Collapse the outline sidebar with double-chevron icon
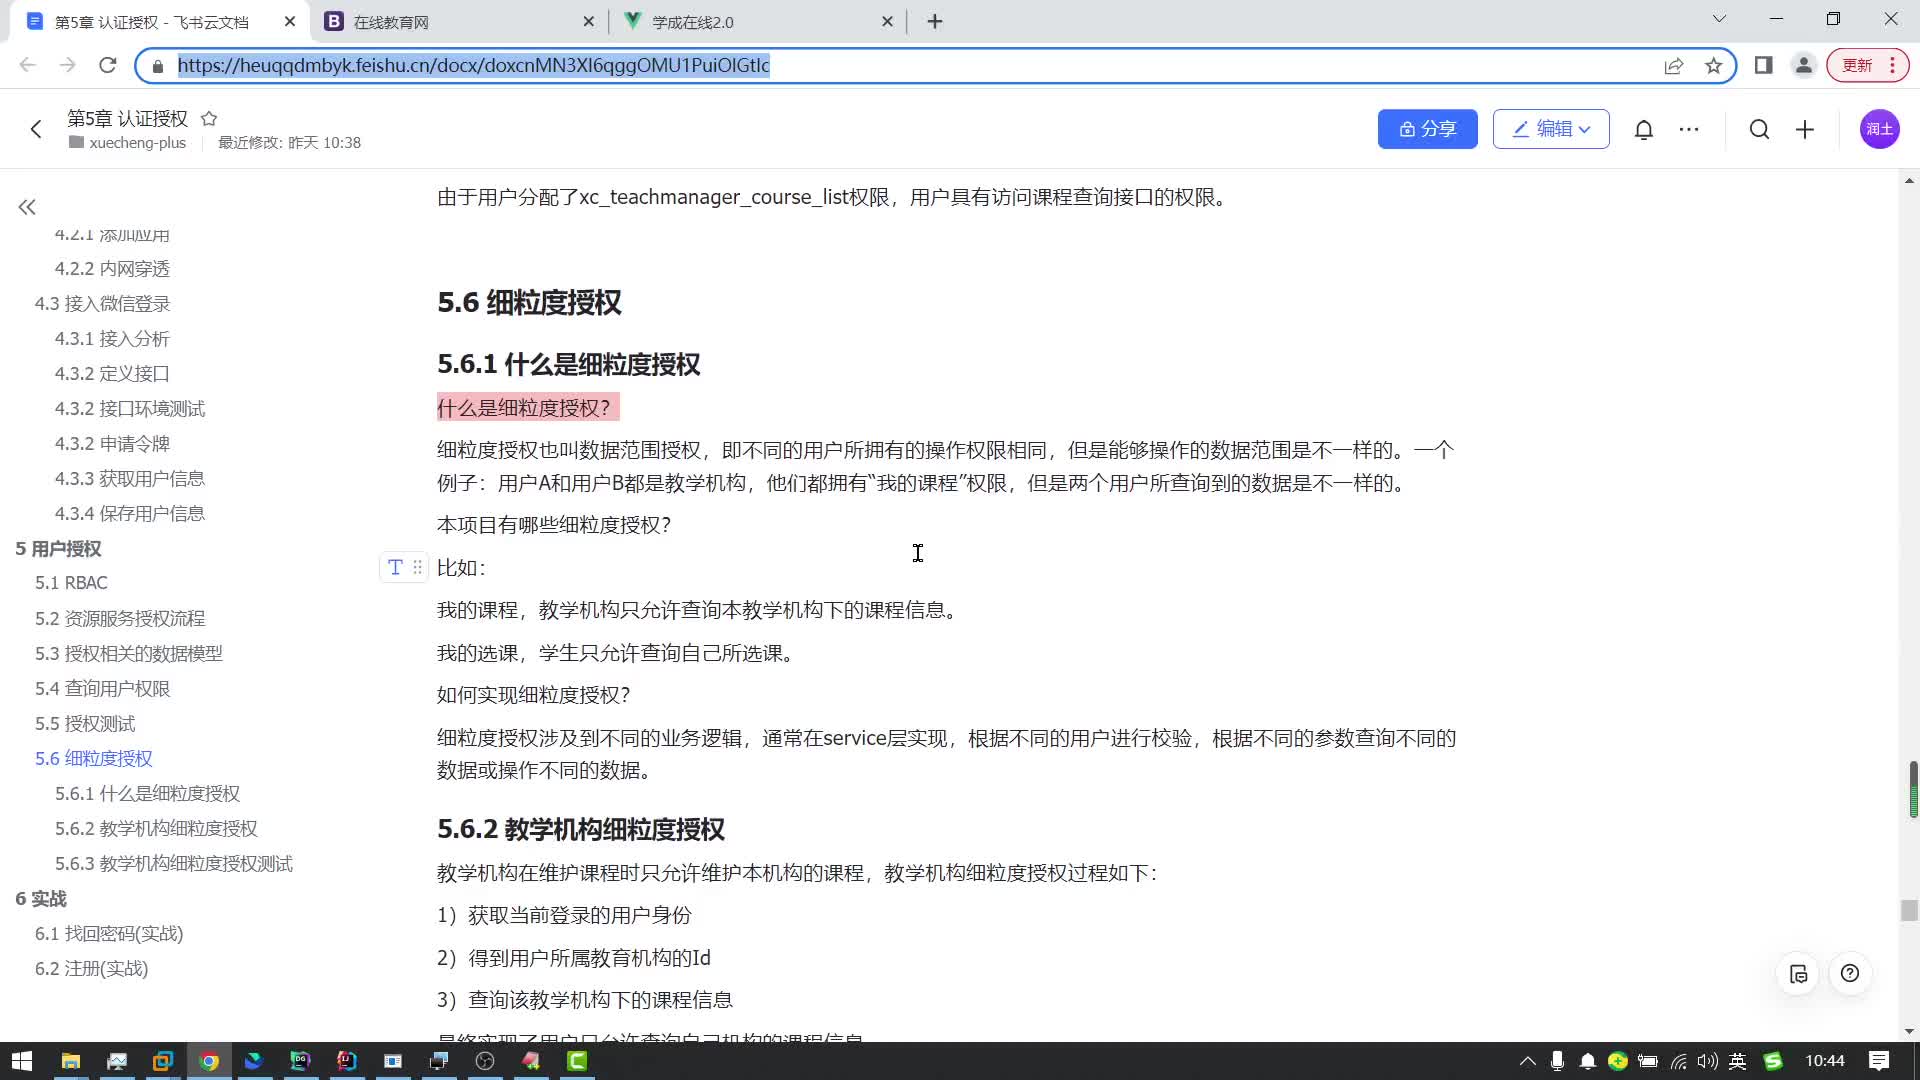This screenshot has width=1920, height=1080. [27, 207]
